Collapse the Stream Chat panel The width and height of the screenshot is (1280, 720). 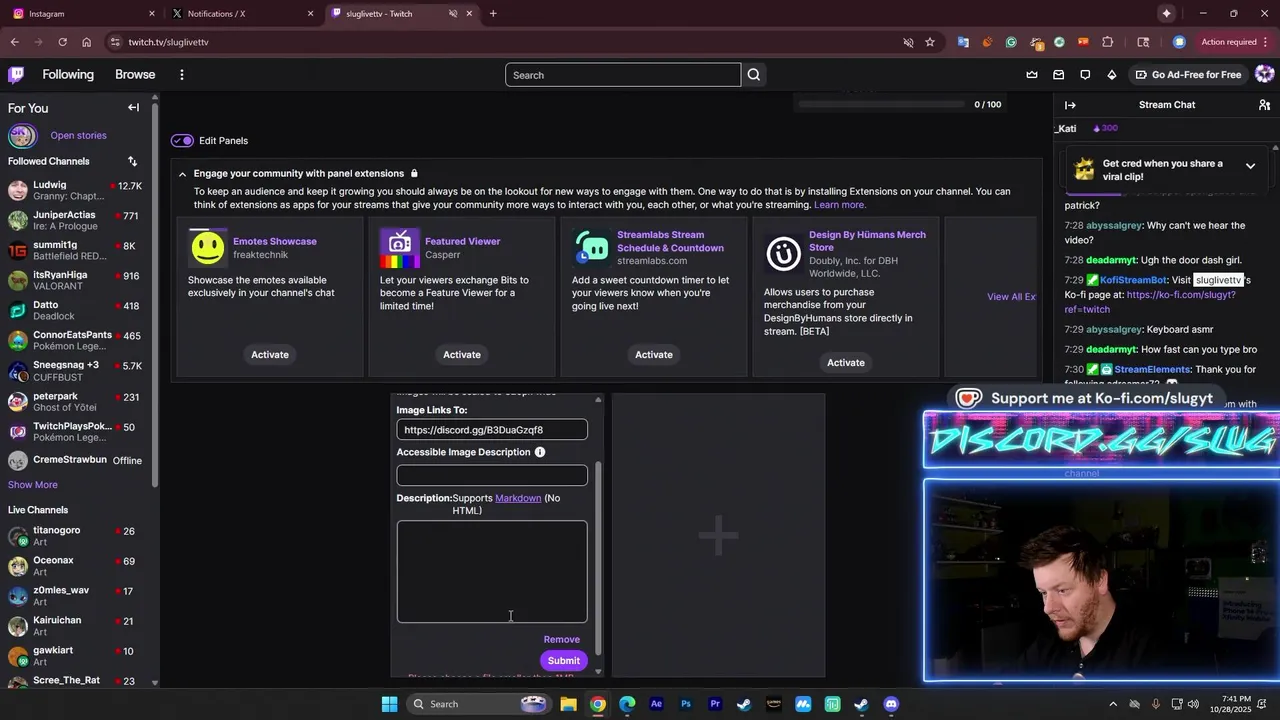coord(1070,105)
